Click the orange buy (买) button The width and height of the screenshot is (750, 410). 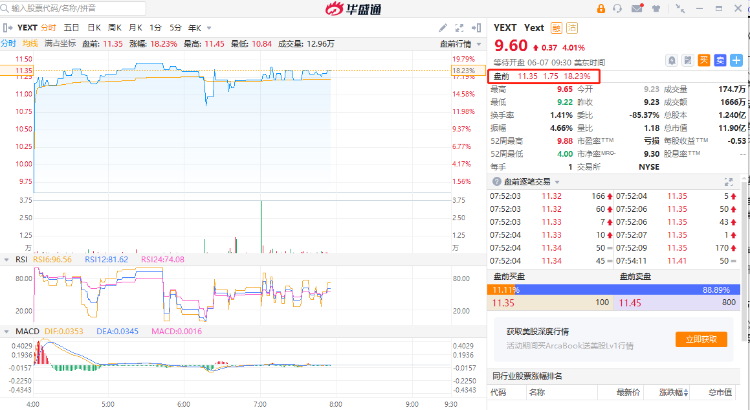point(704,60)
